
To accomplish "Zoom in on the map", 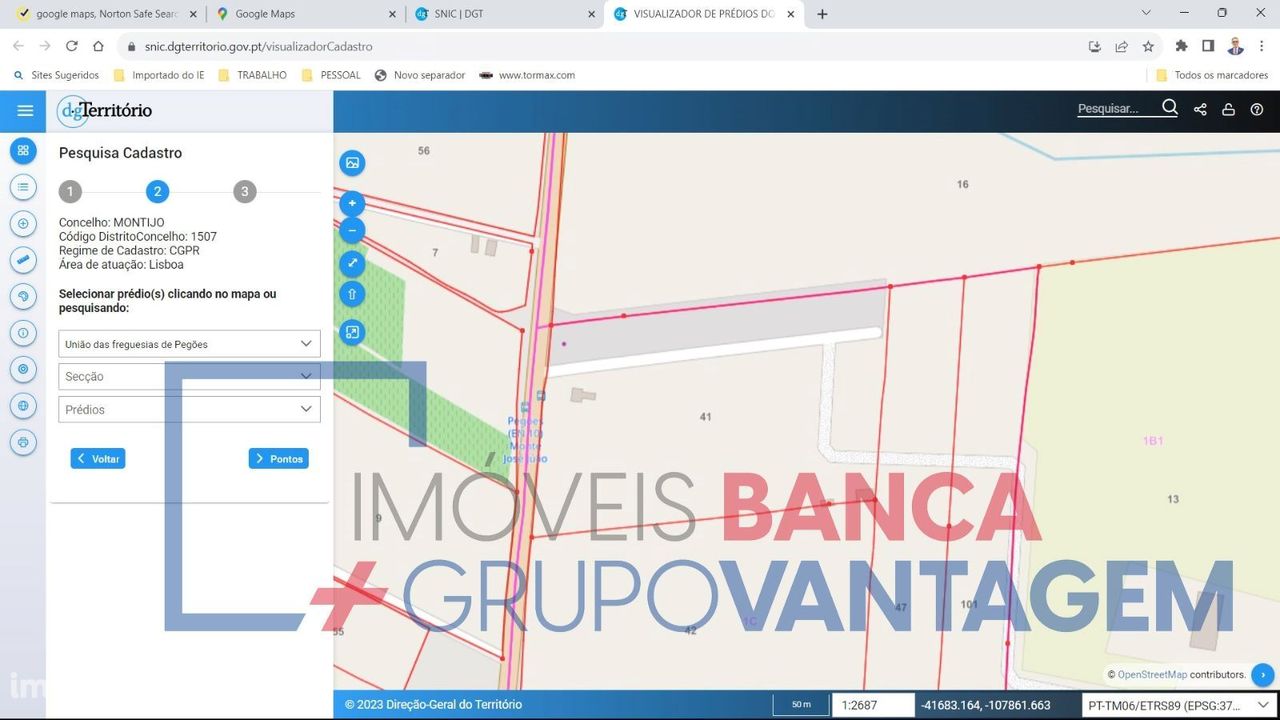I will (x=352, y=204).
